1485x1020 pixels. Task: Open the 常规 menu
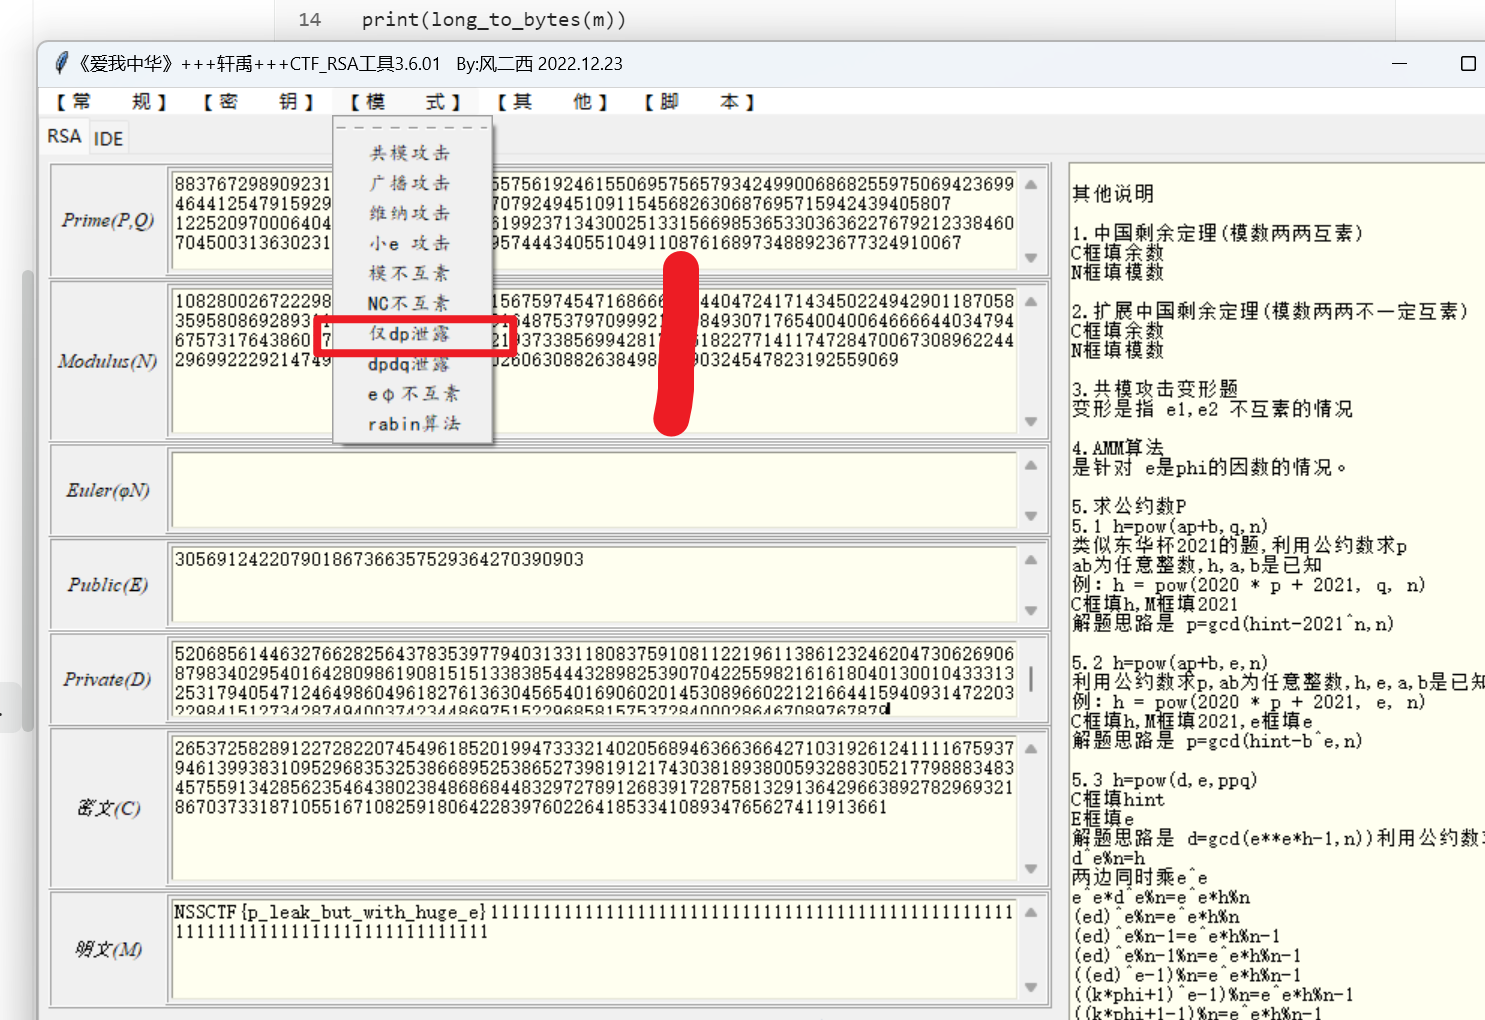coord(110,102)
